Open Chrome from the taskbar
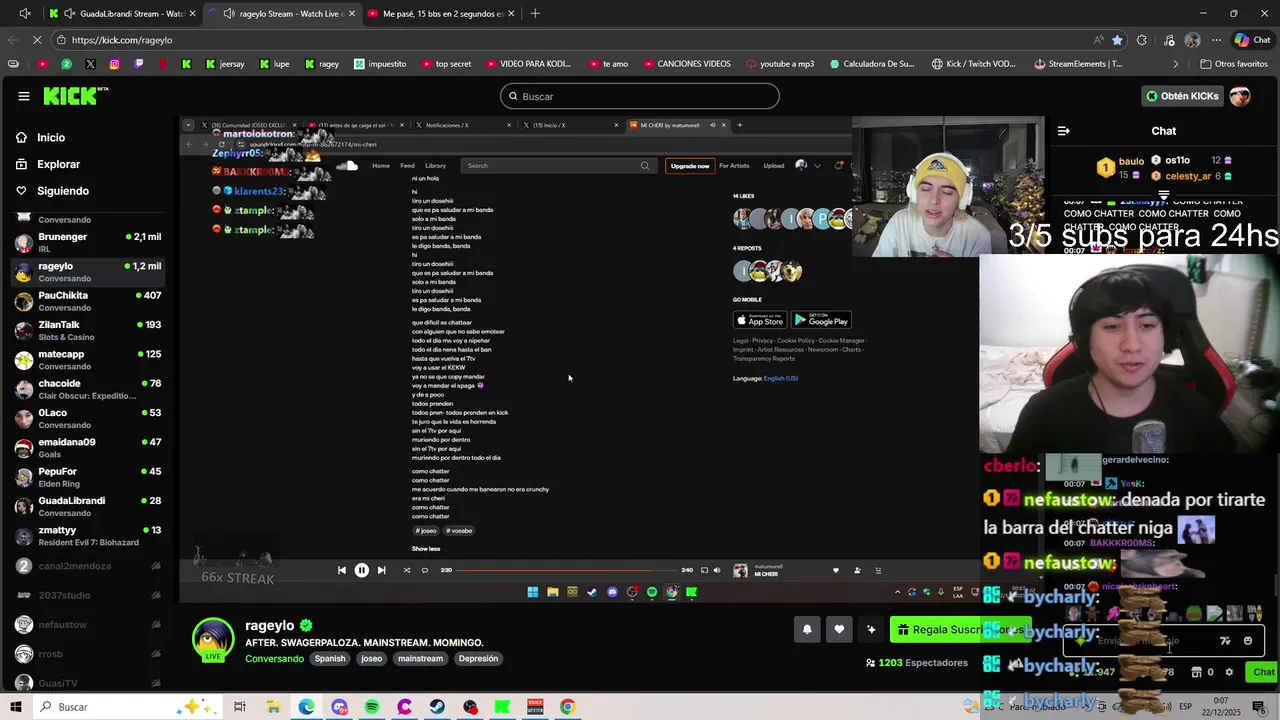 click(x=567, y=707)
